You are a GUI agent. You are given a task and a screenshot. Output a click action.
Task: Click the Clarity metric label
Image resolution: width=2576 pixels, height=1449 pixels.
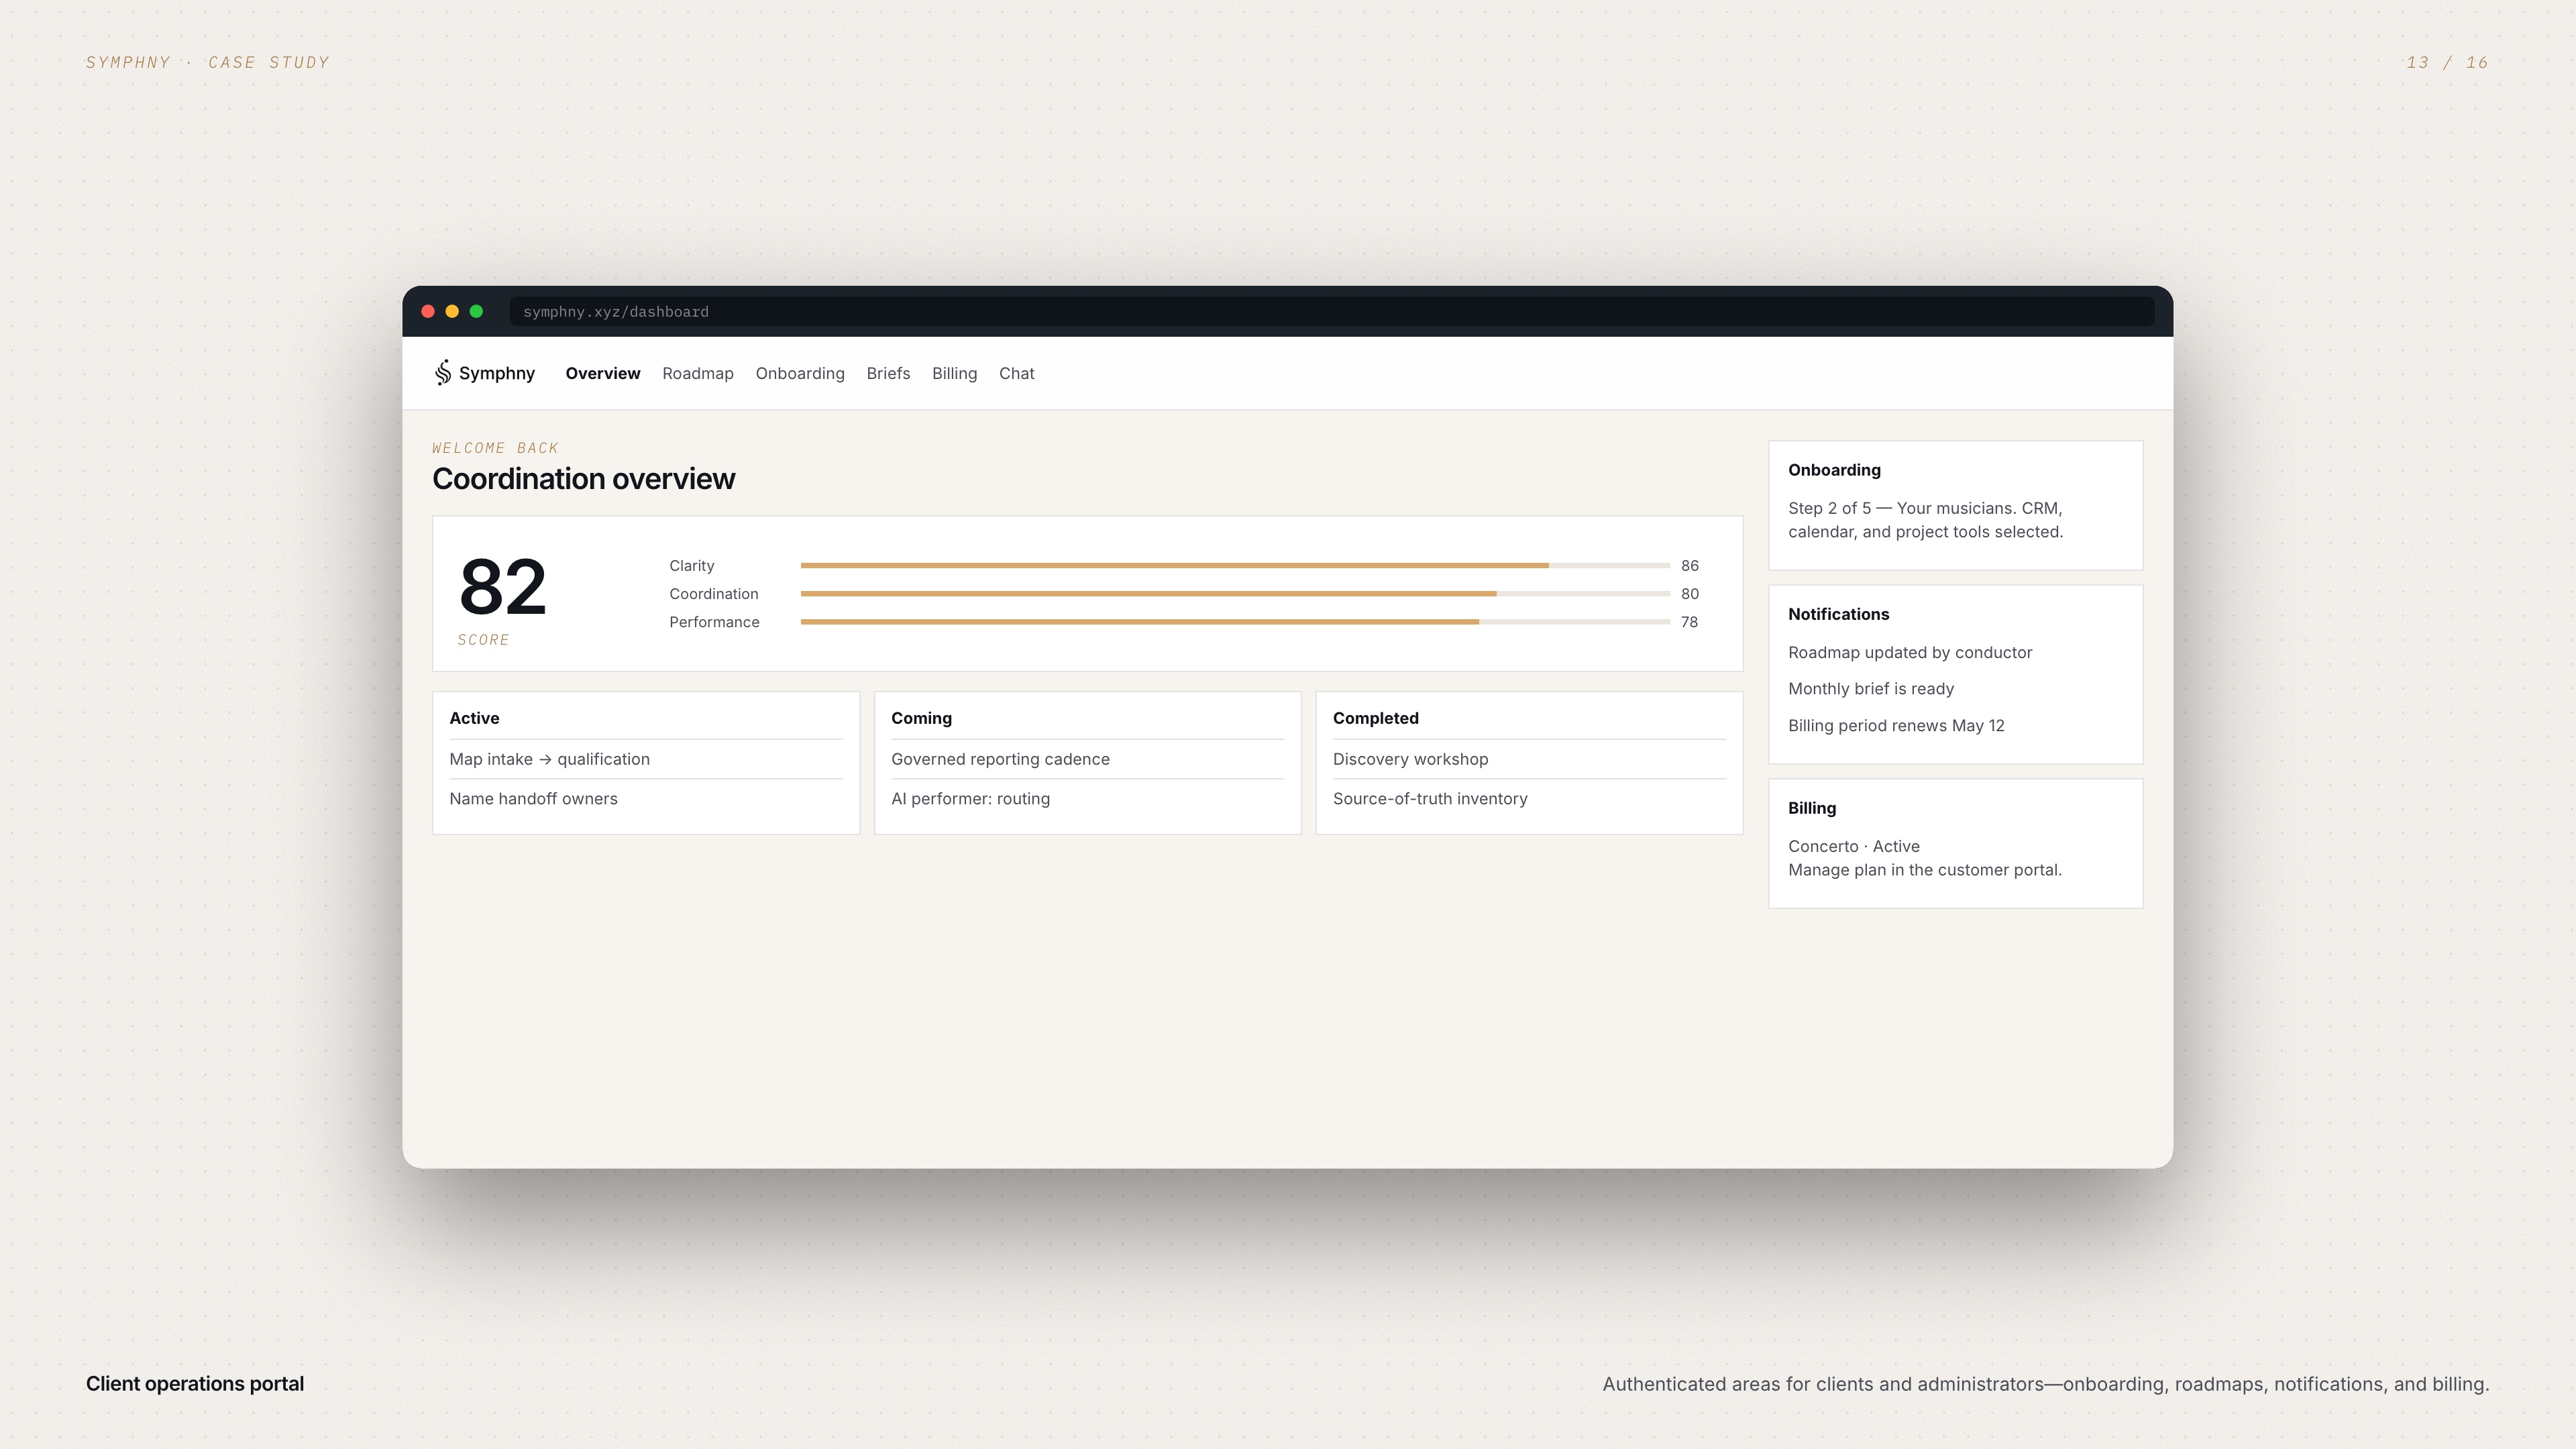coord(692,566)
